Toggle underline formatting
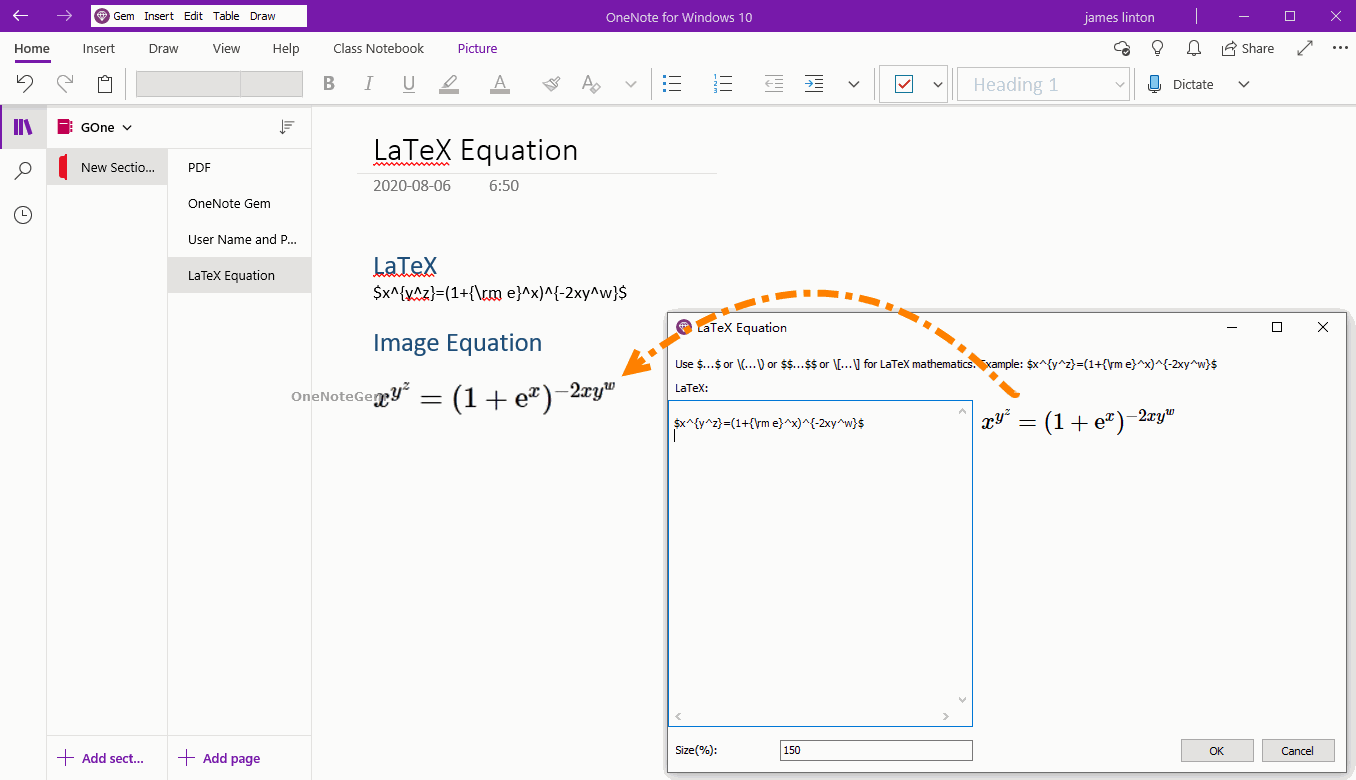 408,84
